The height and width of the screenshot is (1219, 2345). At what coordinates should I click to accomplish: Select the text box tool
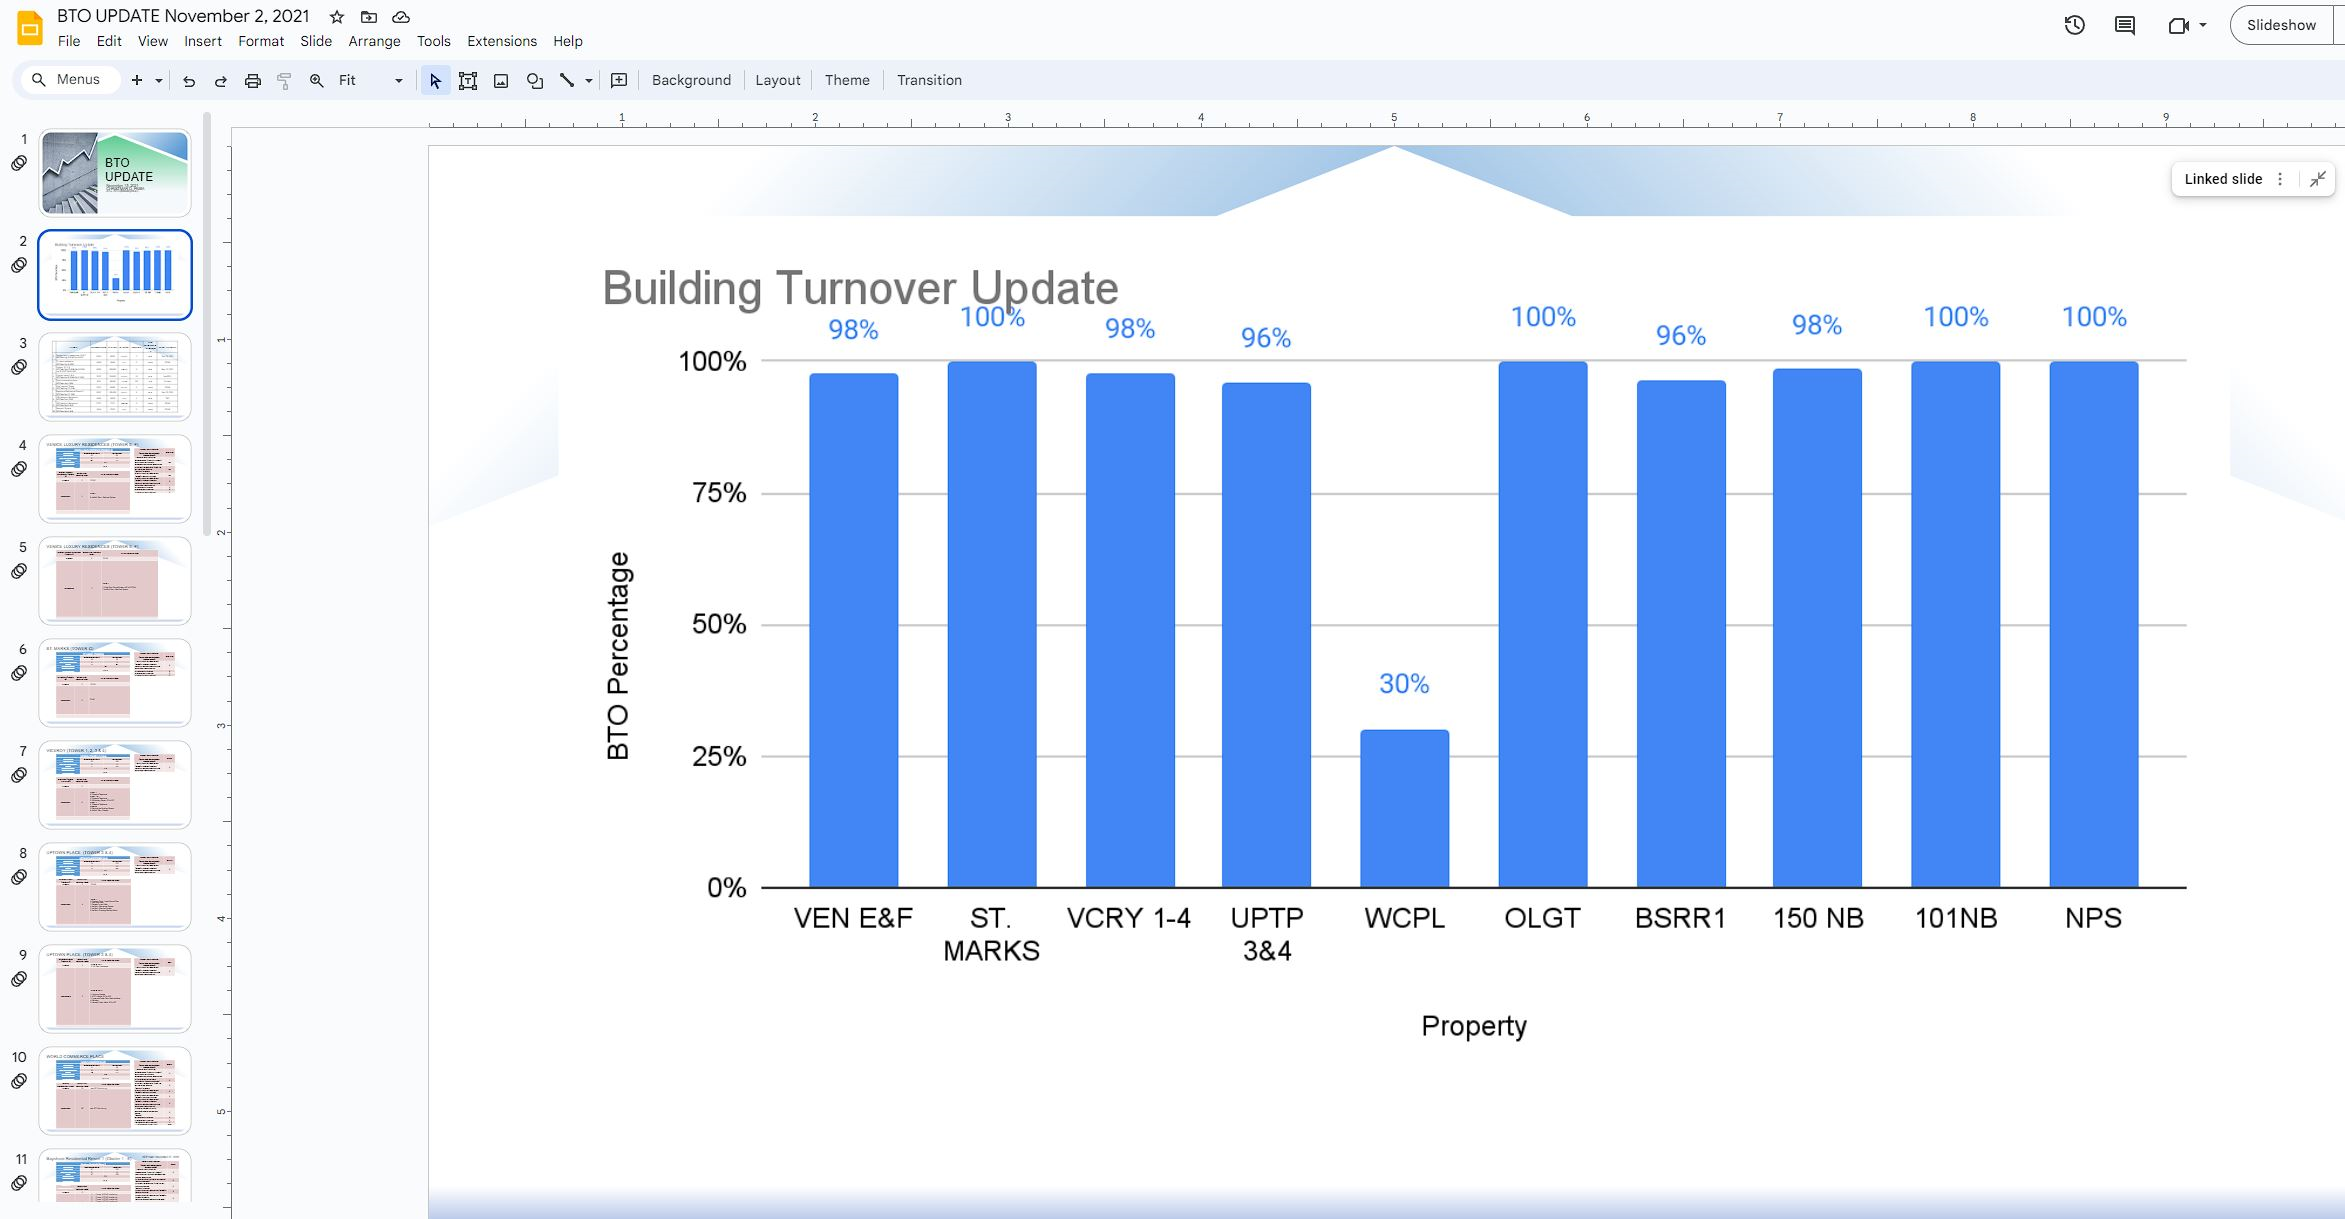[467, 81]
